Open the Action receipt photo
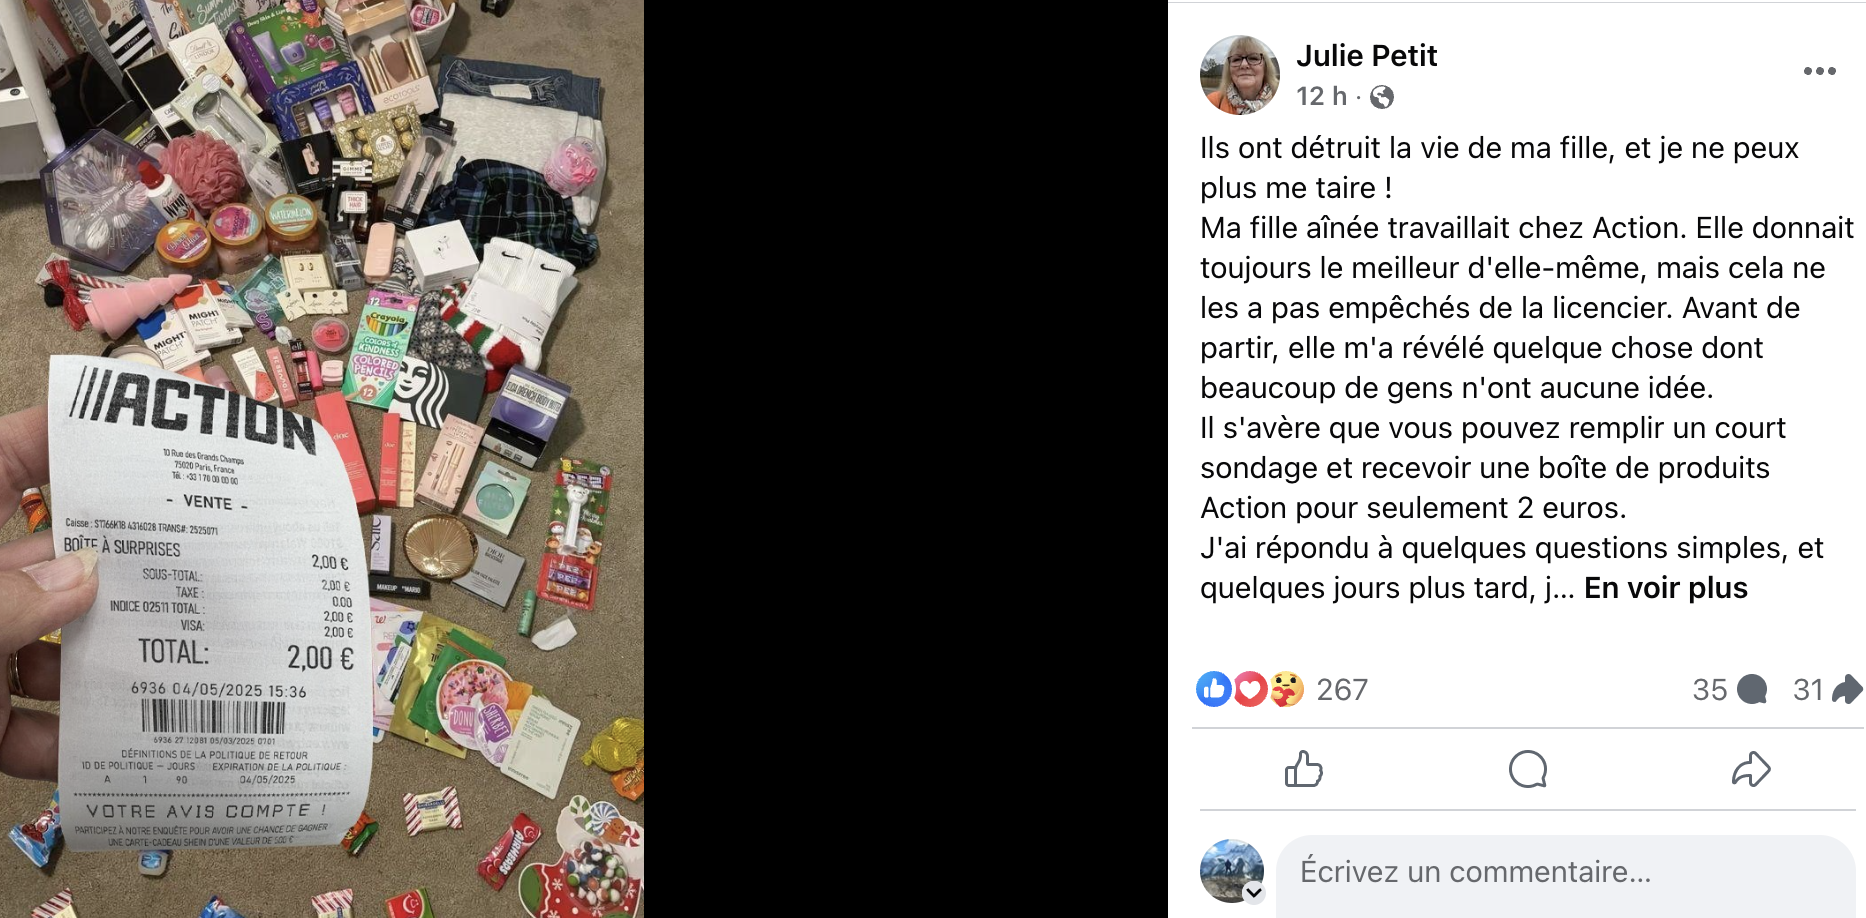Viewport: 1866px width, 918px height. (x=322, y=459)
